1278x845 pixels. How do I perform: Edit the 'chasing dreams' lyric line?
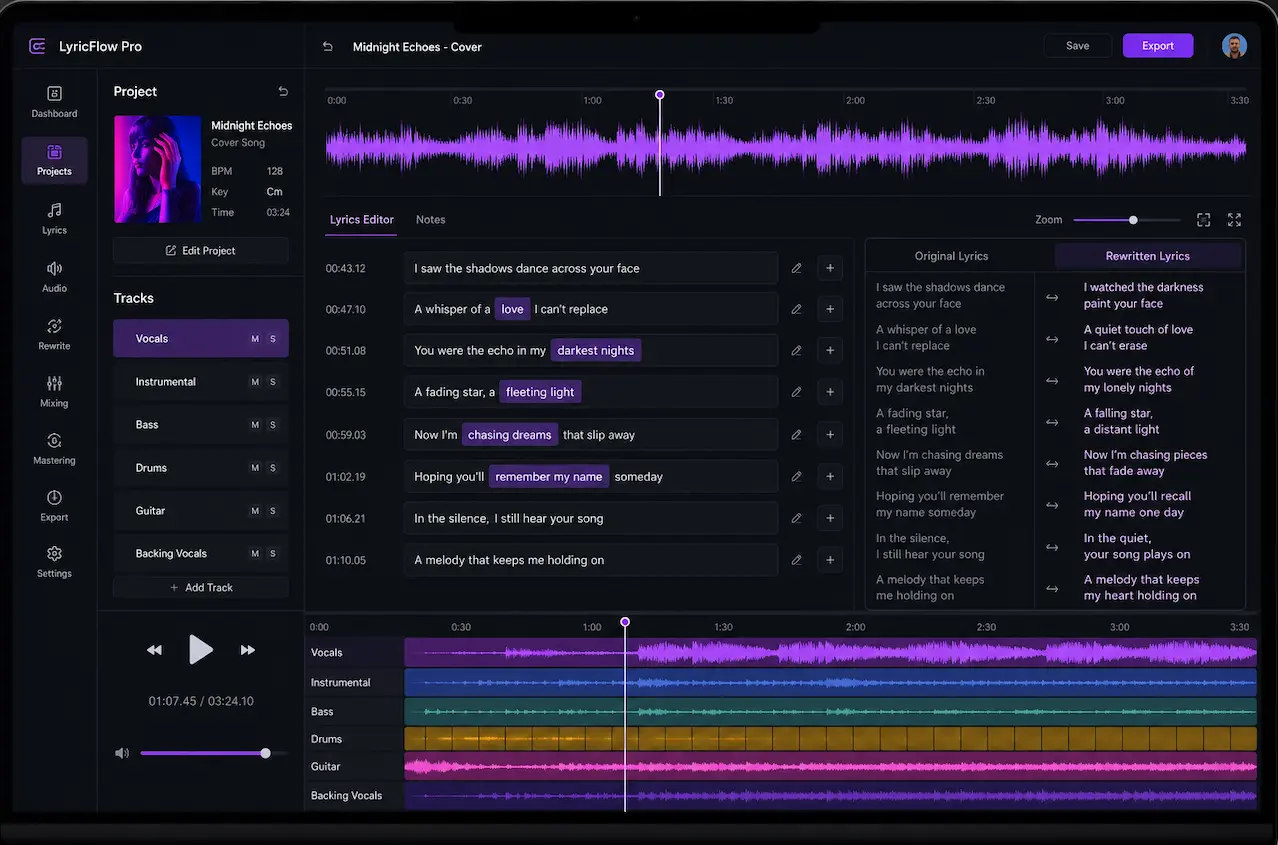coord(796,435)
